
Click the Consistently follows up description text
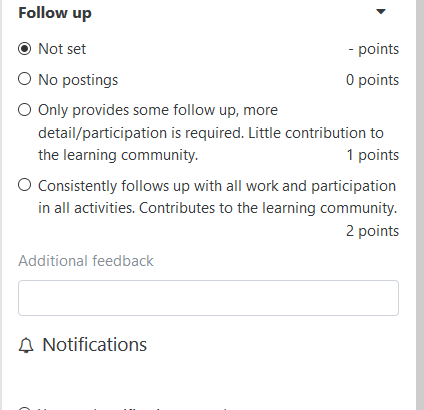coord(217,197)
